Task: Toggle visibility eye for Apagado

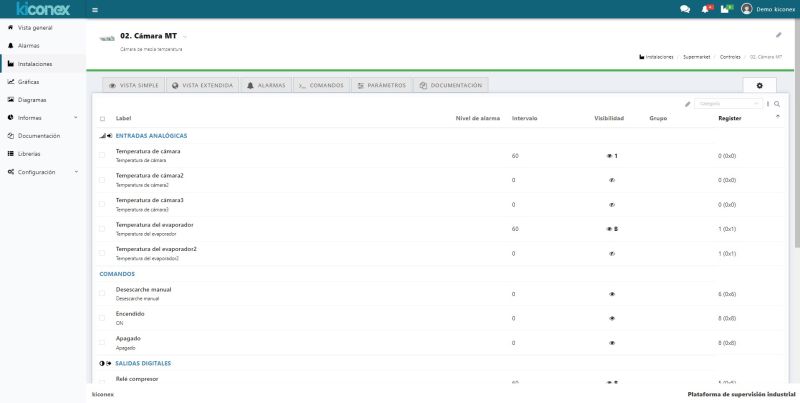Action: (612, 343)
